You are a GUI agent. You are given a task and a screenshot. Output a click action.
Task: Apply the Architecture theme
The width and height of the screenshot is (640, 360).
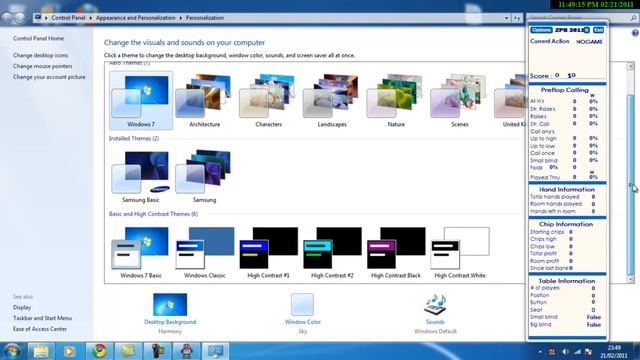(204, 100)
